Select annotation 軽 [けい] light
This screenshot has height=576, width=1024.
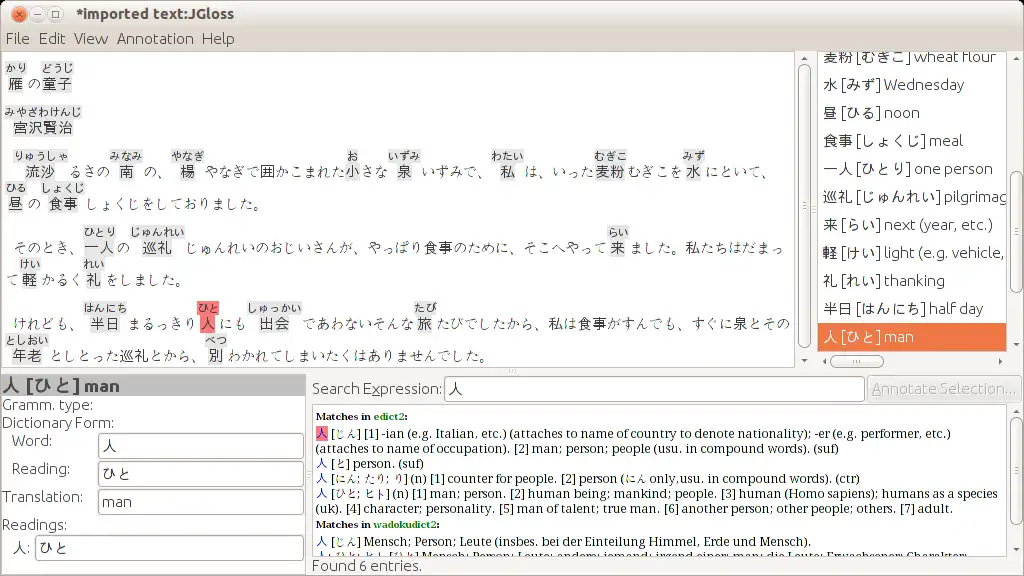click(912, 253)
